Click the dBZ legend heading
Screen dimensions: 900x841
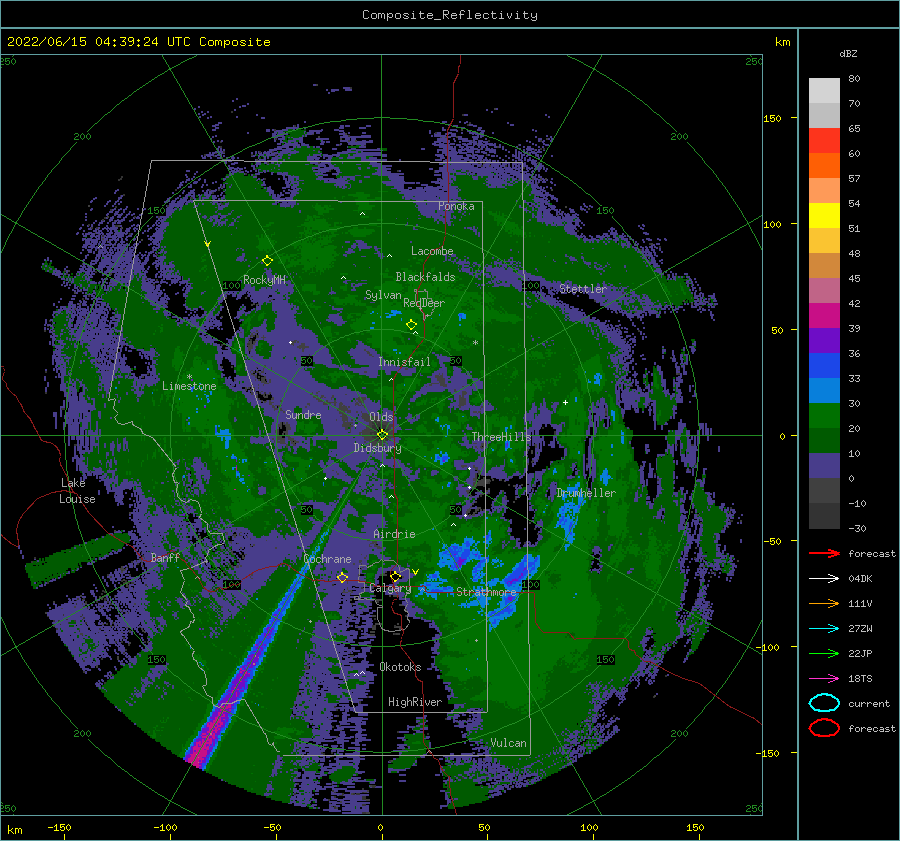tap(848, 53)
